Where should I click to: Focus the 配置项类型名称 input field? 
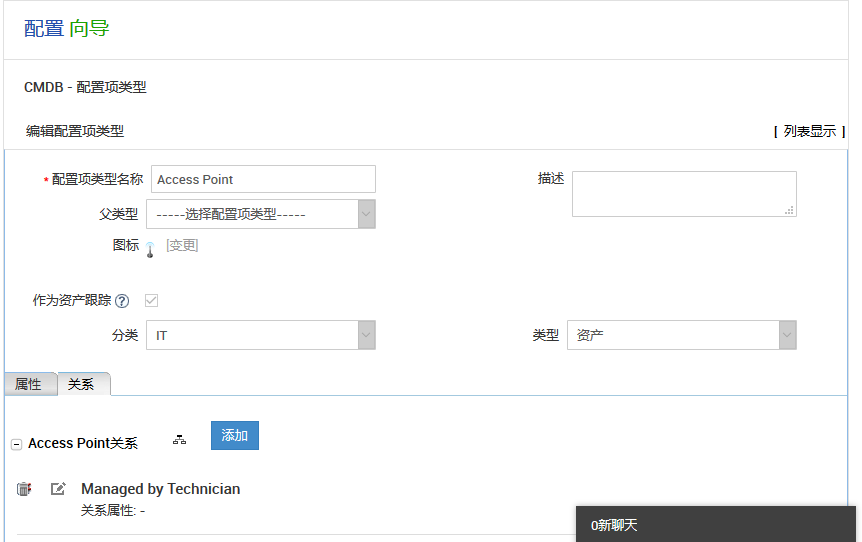click(x=263, y=180)
